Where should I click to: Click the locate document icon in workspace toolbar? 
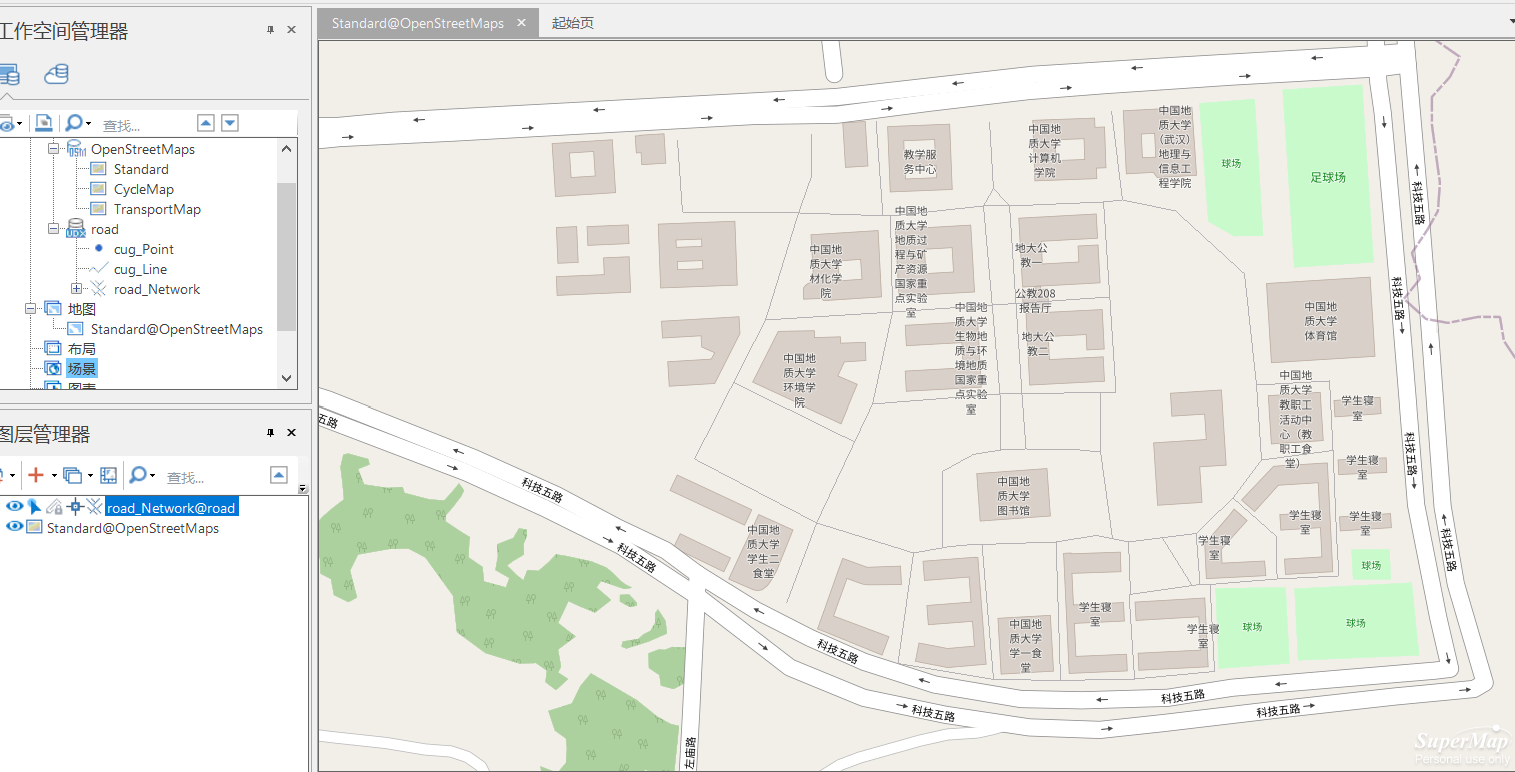point(43,123)
